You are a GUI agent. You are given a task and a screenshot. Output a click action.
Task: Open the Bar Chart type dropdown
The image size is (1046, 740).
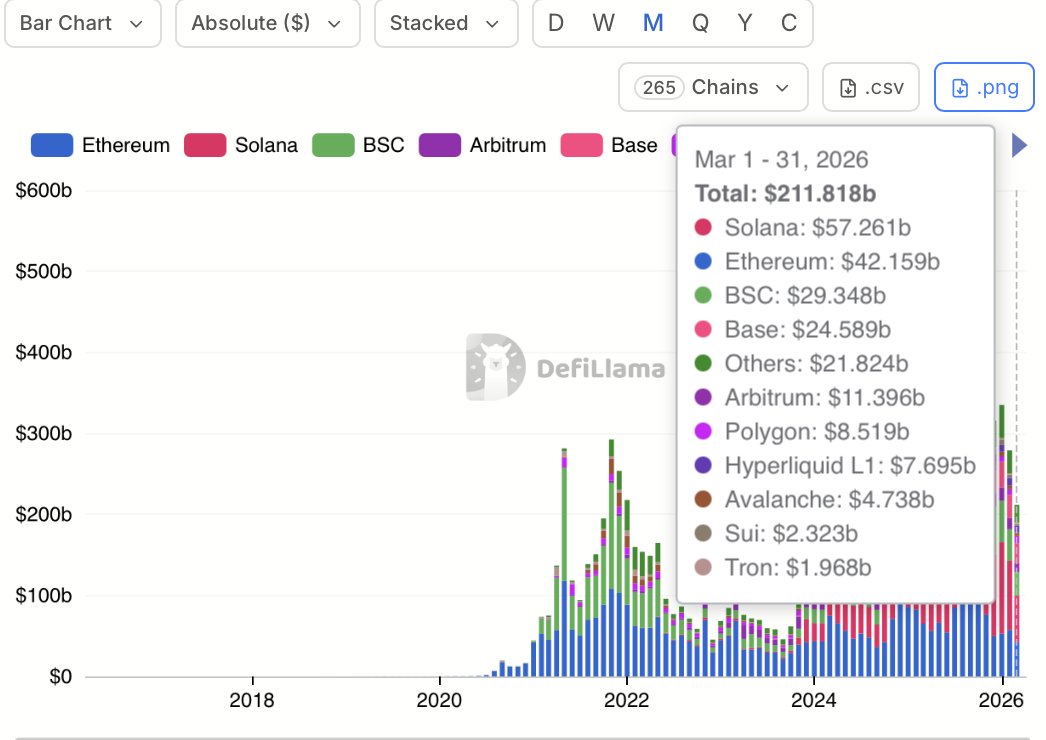point(82,23)
